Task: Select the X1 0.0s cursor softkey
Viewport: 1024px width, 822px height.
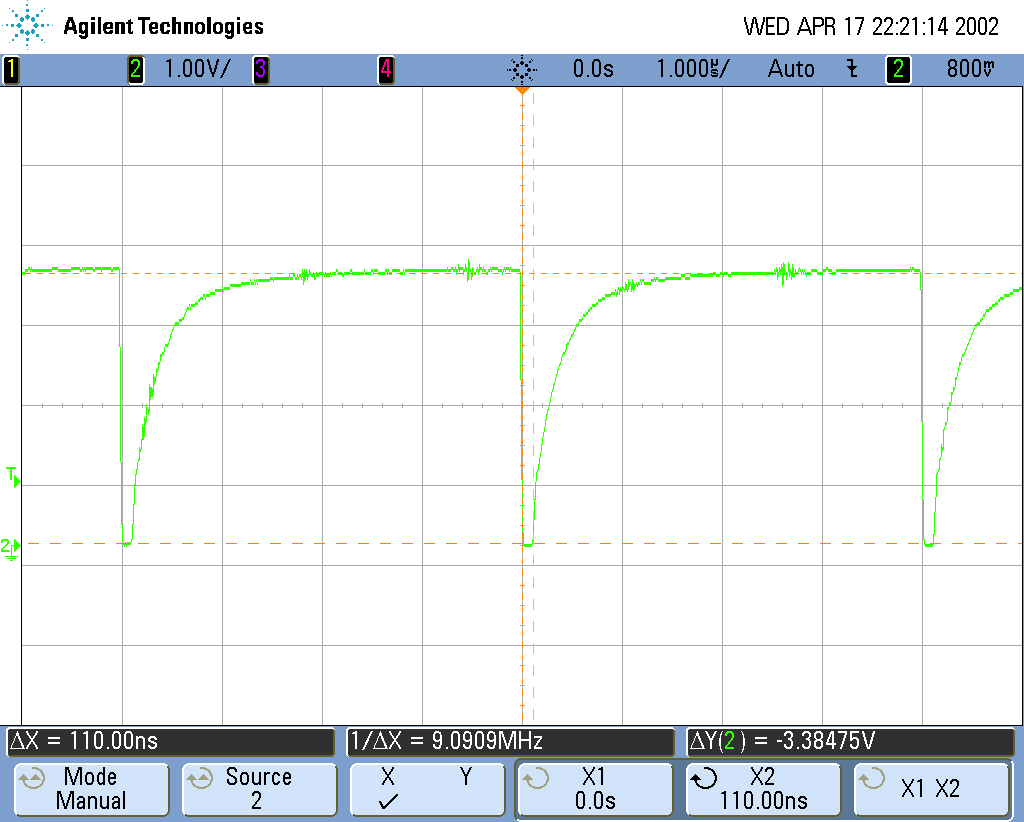Action: point(595,788)
